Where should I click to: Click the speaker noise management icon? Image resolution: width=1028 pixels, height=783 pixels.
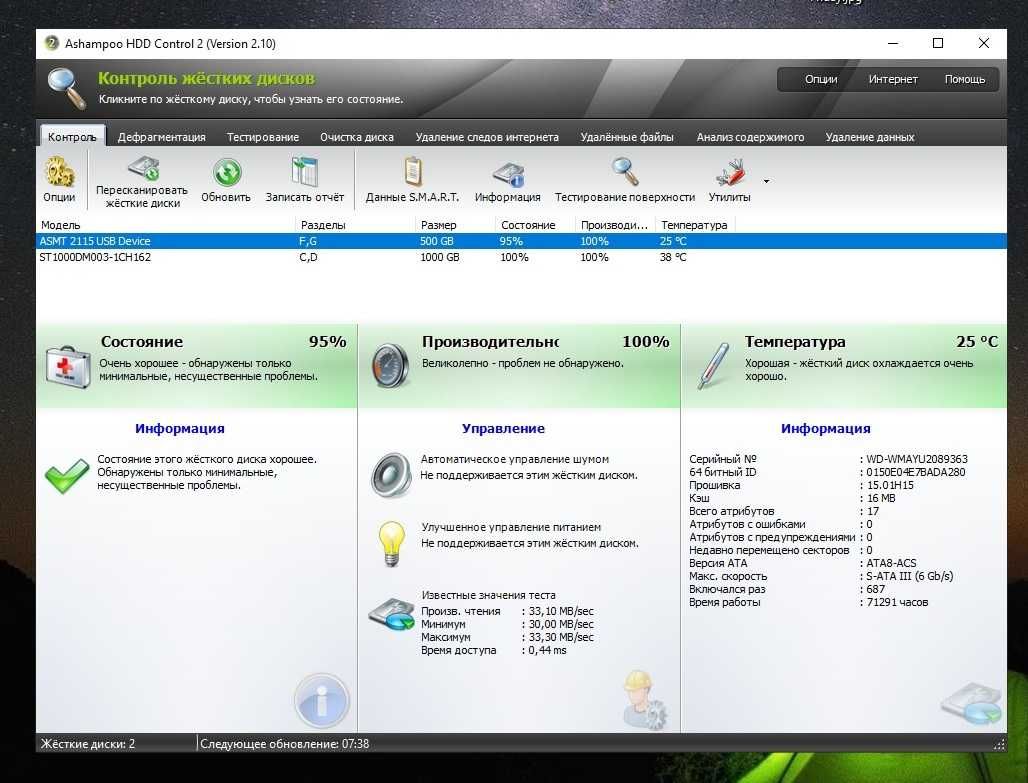[x=391, y=475]
